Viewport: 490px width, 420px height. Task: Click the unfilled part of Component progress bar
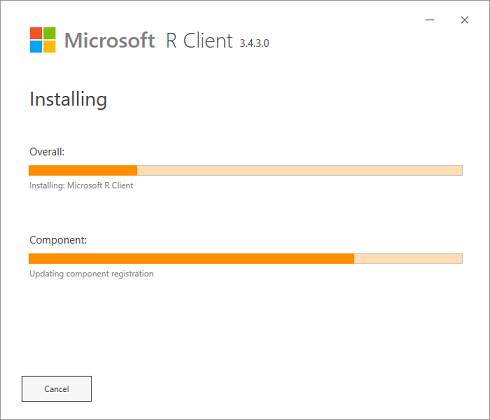pos(408,258)
